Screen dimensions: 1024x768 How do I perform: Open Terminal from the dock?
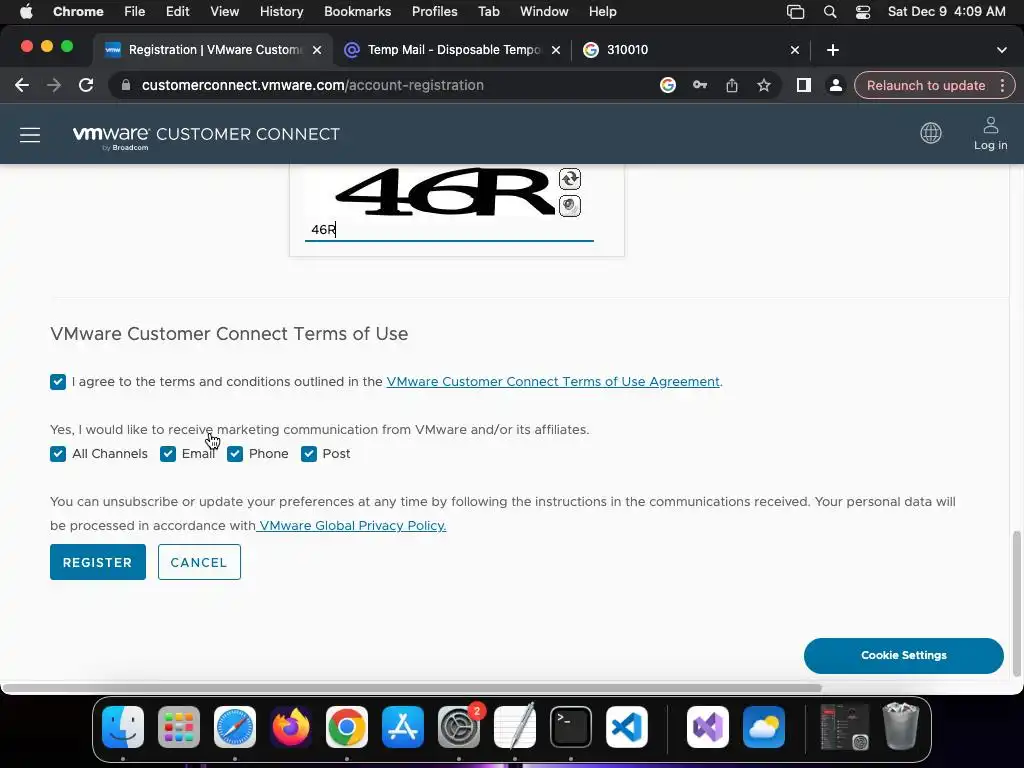(x=571, y=727)
